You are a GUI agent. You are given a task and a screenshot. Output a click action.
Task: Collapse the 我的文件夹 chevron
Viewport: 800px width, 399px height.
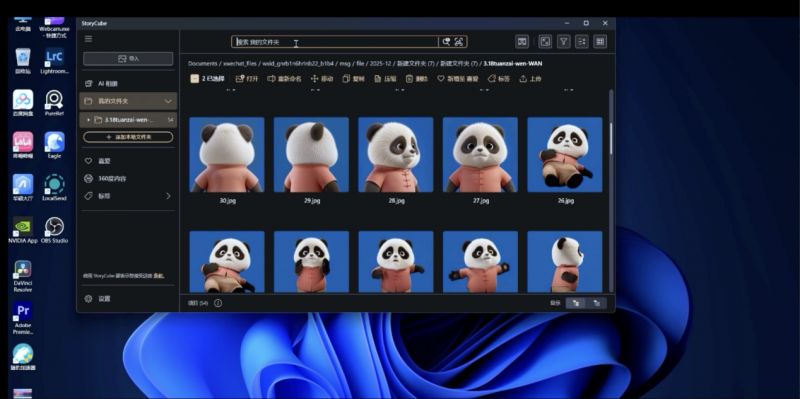(168, 101)
